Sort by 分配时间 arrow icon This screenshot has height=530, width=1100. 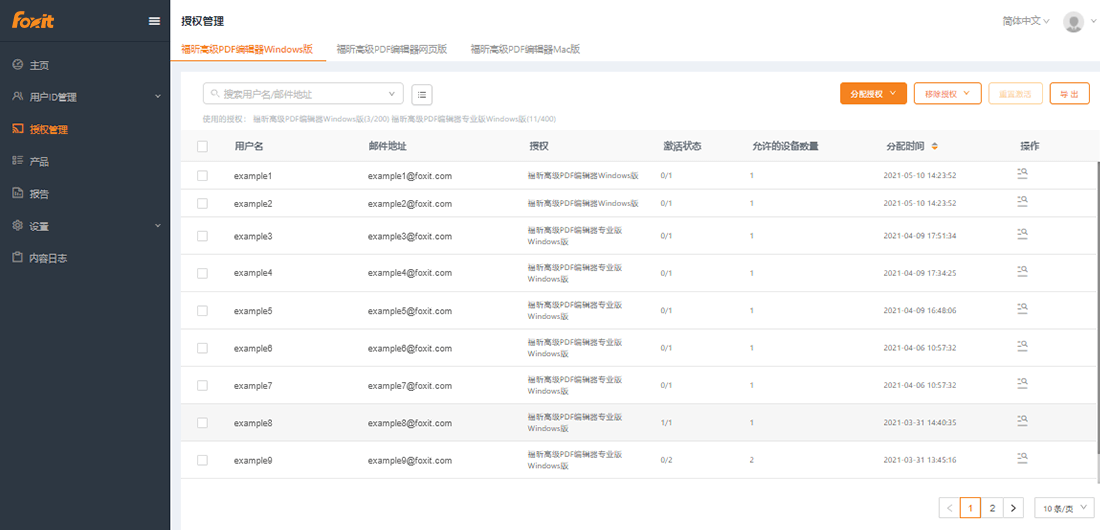(934, 147)
